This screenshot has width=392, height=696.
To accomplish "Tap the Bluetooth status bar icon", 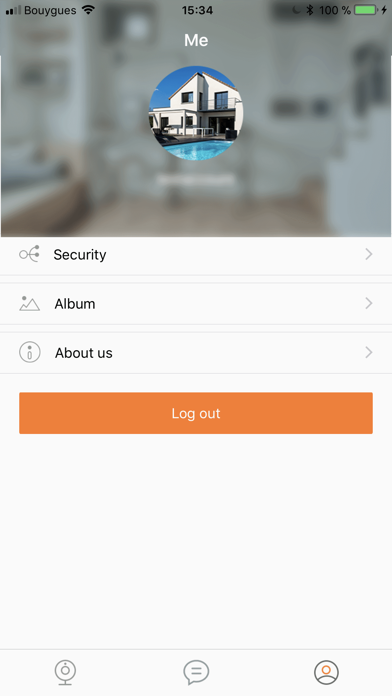I will 310,10.
